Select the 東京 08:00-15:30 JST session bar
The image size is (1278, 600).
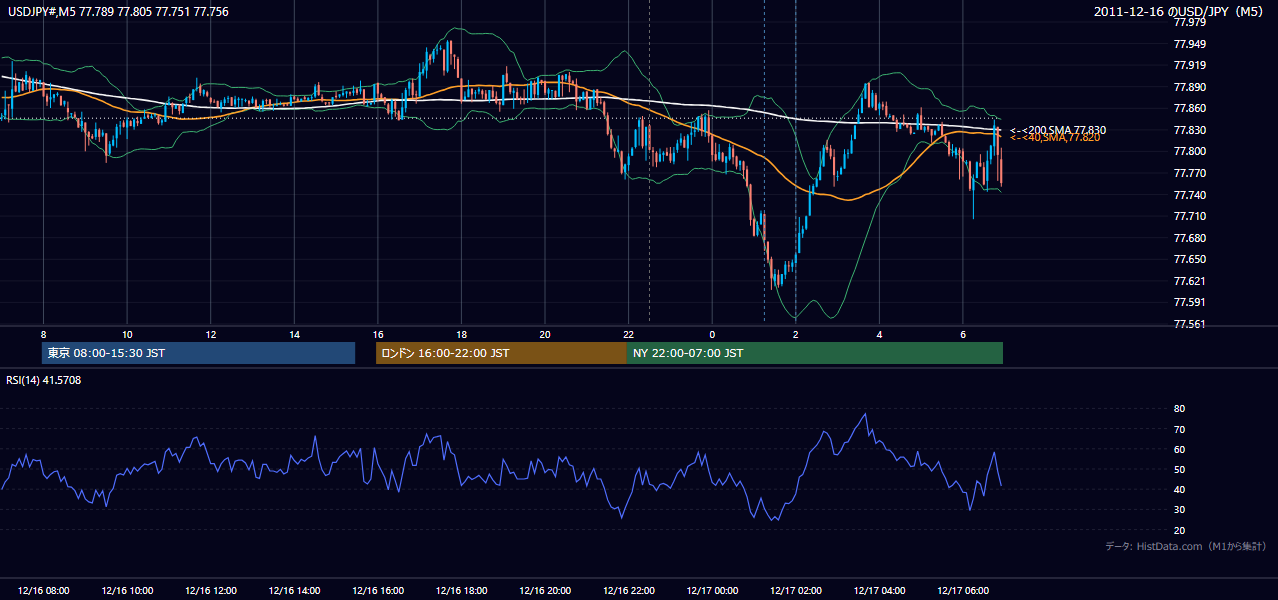point(198,353)
